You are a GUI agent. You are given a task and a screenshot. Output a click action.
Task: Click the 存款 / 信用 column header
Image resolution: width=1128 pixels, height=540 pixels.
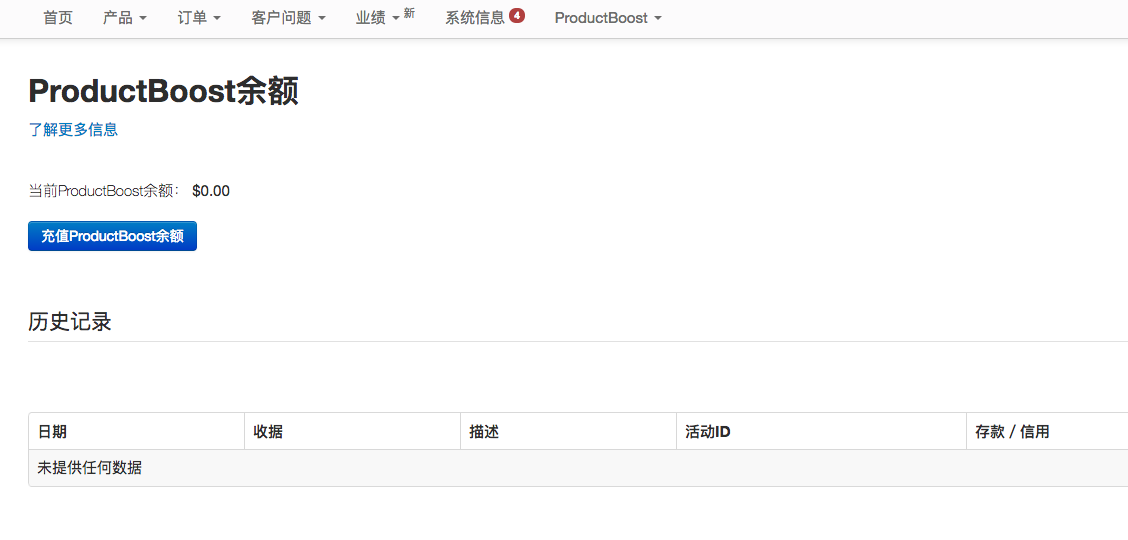(x=1047, y=431)
